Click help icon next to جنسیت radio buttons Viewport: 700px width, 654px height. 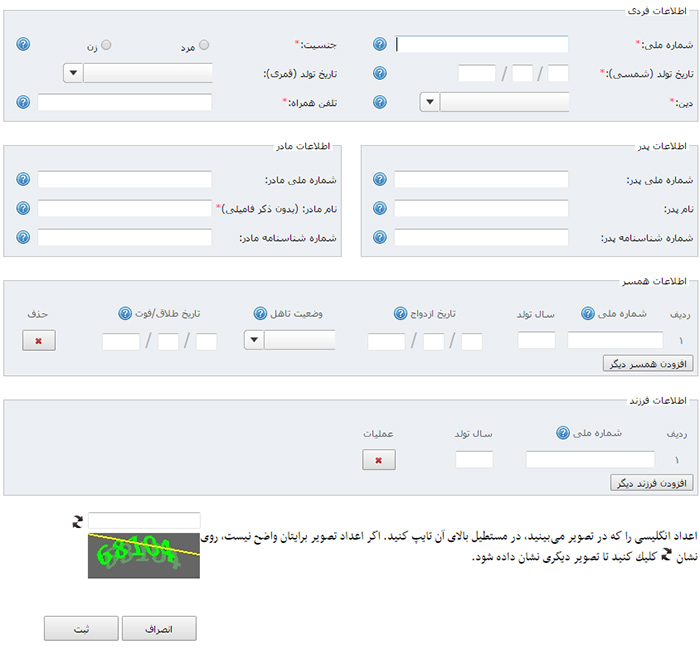[23, 44]
